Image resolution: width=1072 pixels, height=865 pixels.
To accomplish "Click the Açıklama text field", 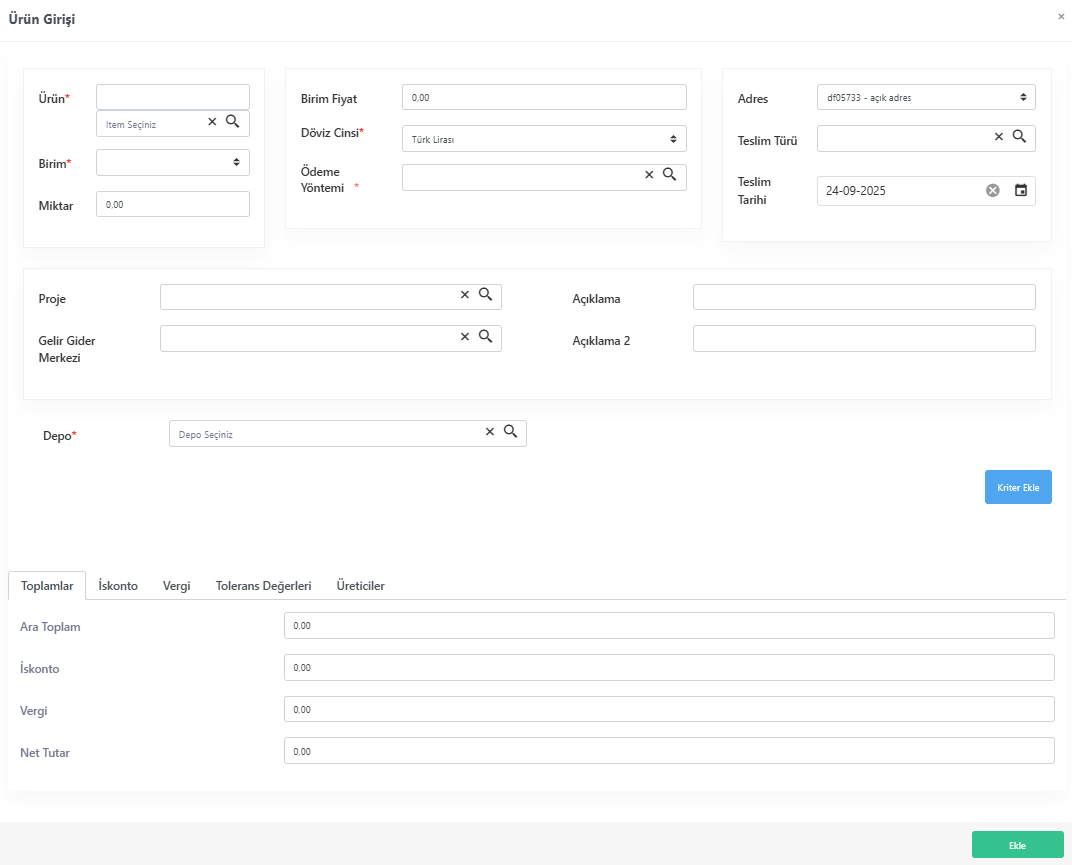I will click(x=864, y=297).
